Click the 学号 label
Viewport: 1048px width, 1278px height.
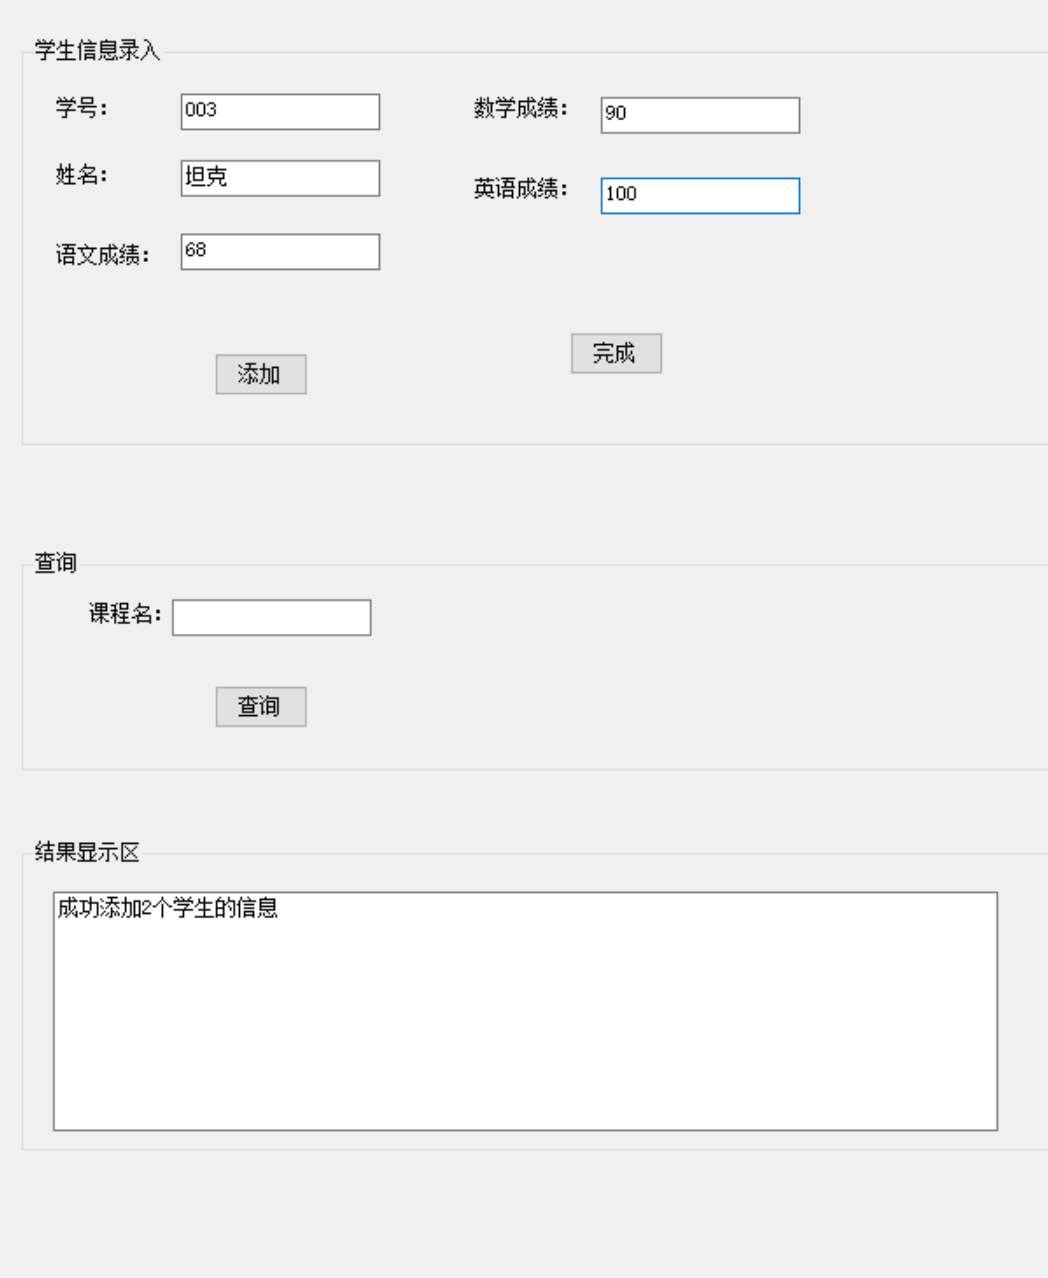[82, 108]
